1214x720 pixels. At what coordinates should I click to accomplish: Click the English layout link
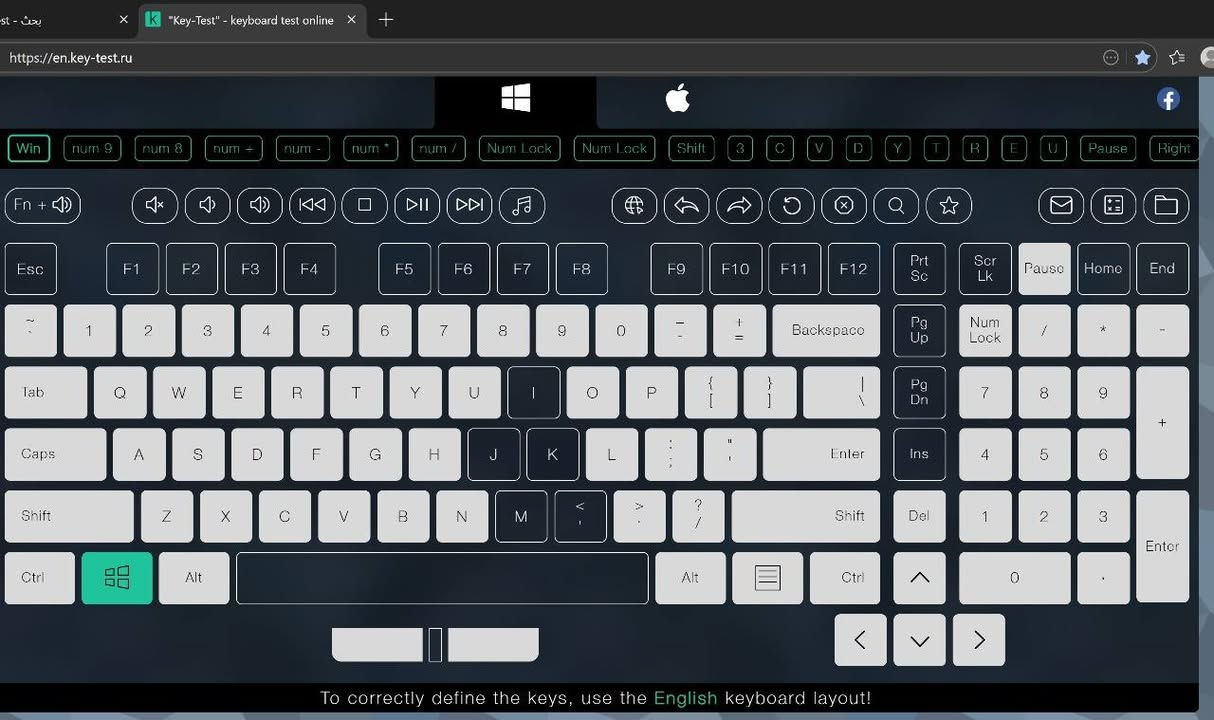pyautogui.click(x=685, y=698)
